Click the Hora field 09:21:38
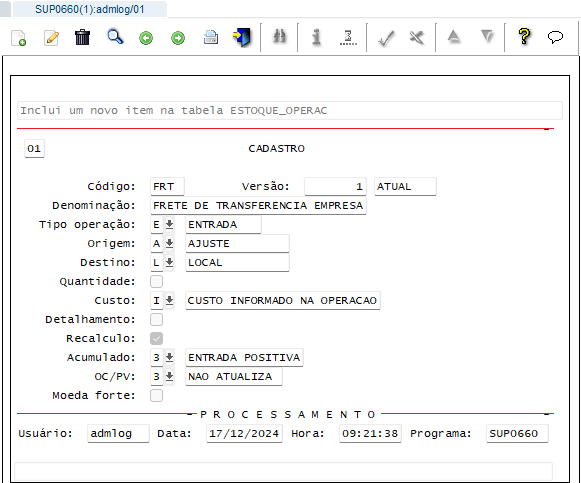 (370, 433)
